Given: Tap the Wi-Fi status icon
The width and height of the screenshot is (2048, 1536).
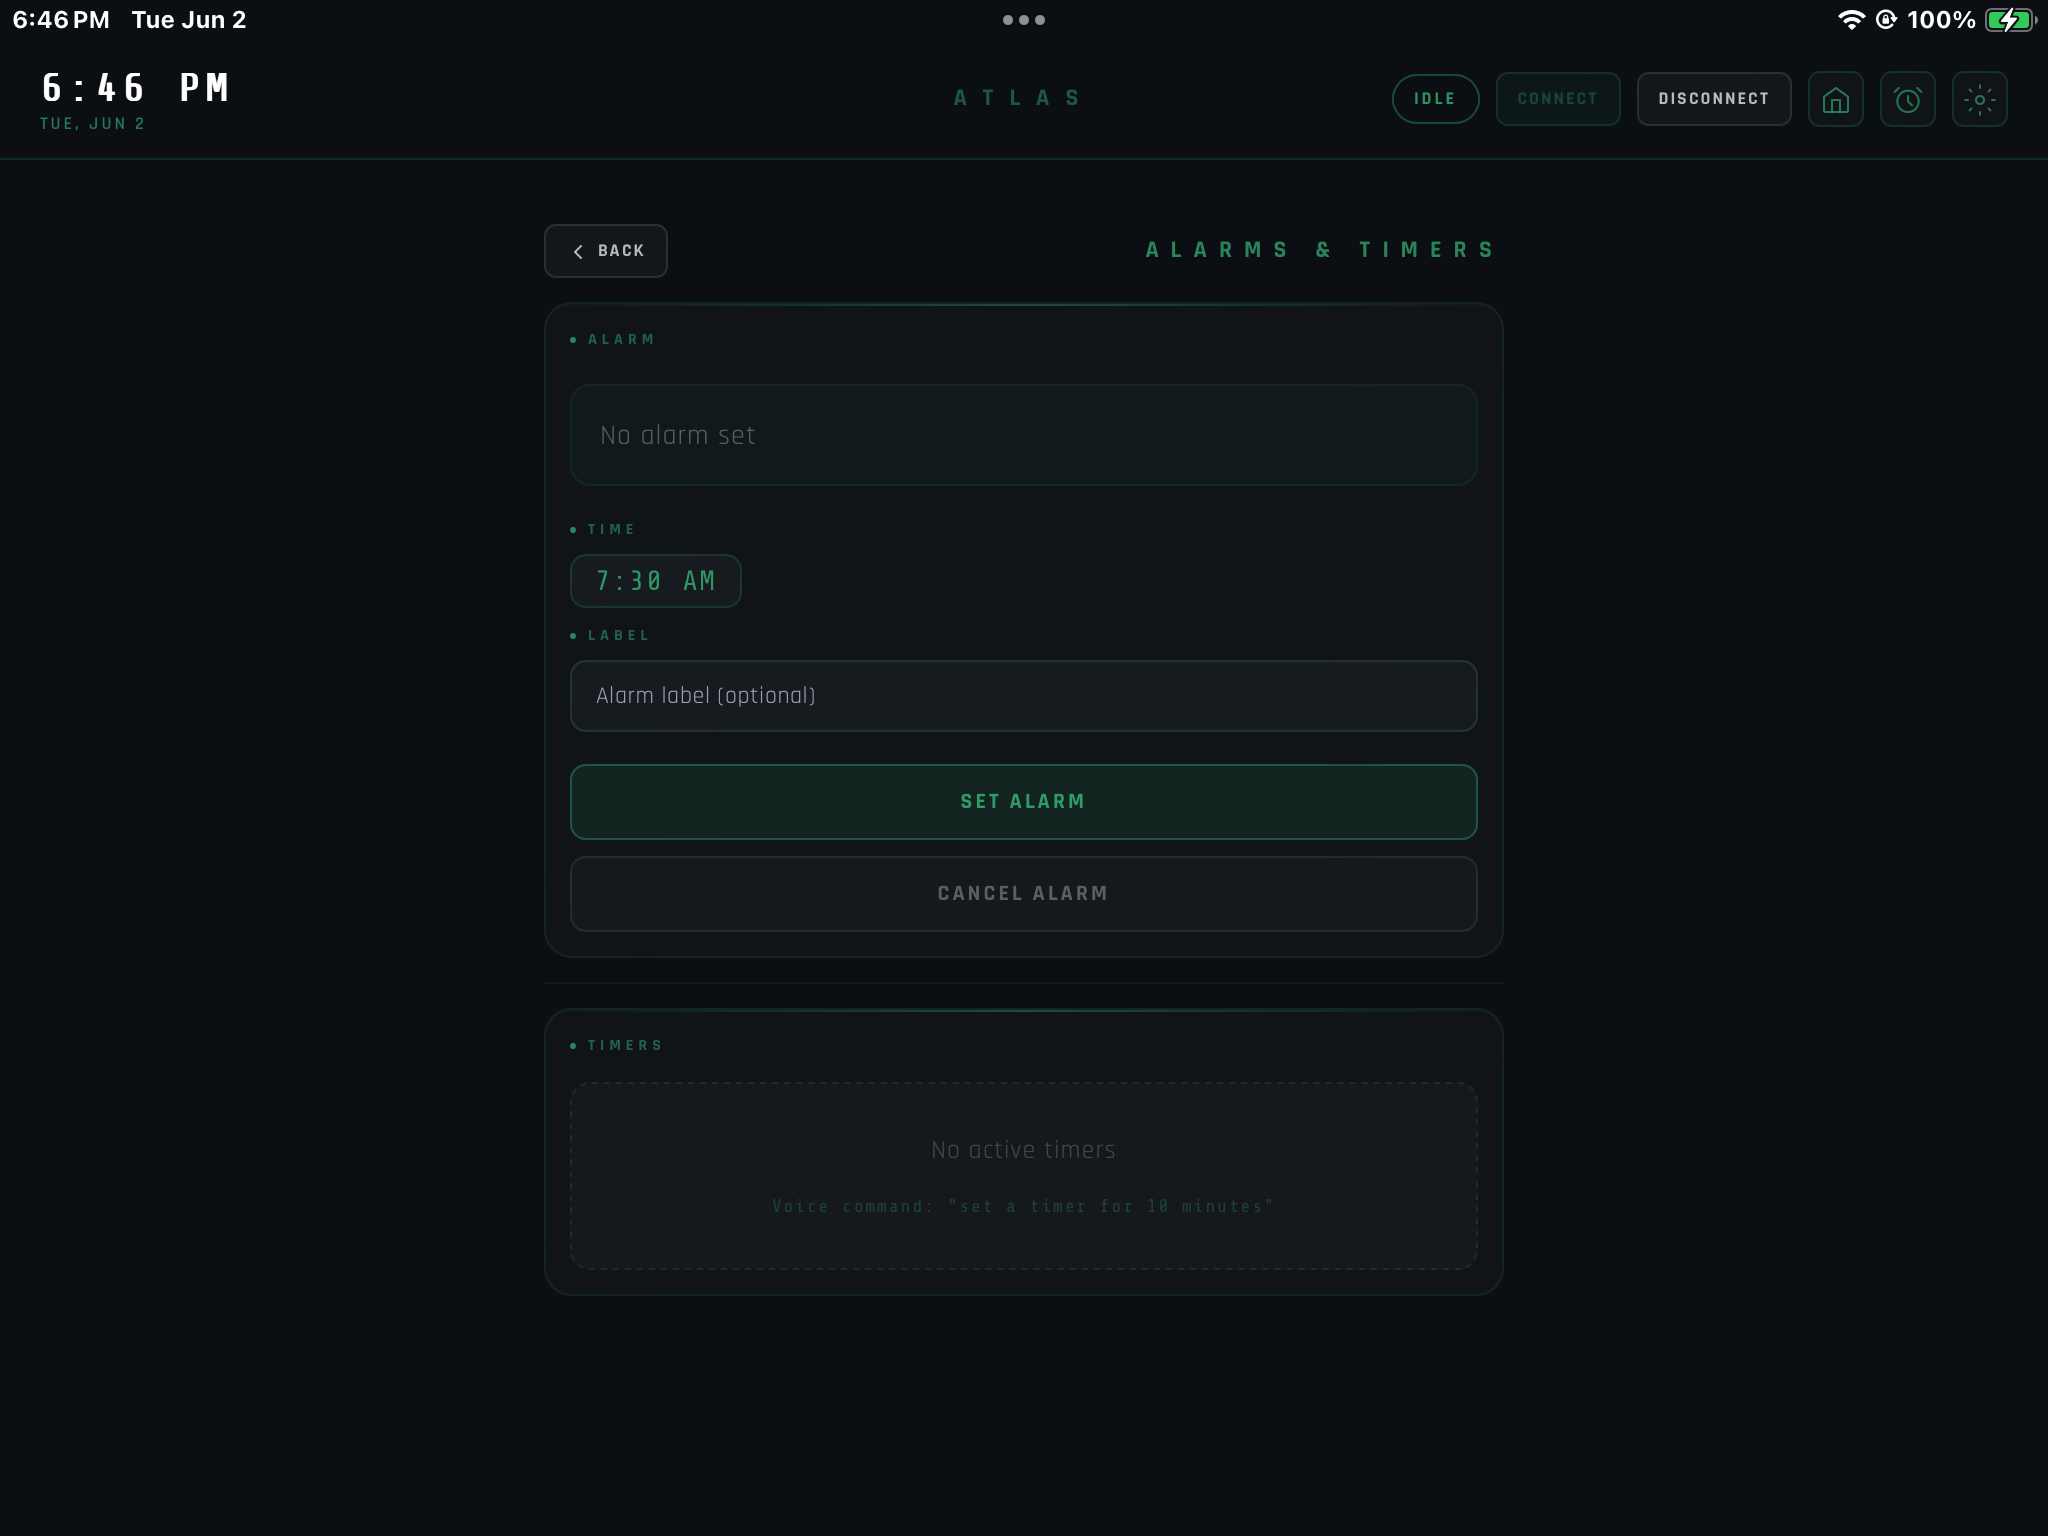Looking at the screenshot, I should (x=1851, y=20).
